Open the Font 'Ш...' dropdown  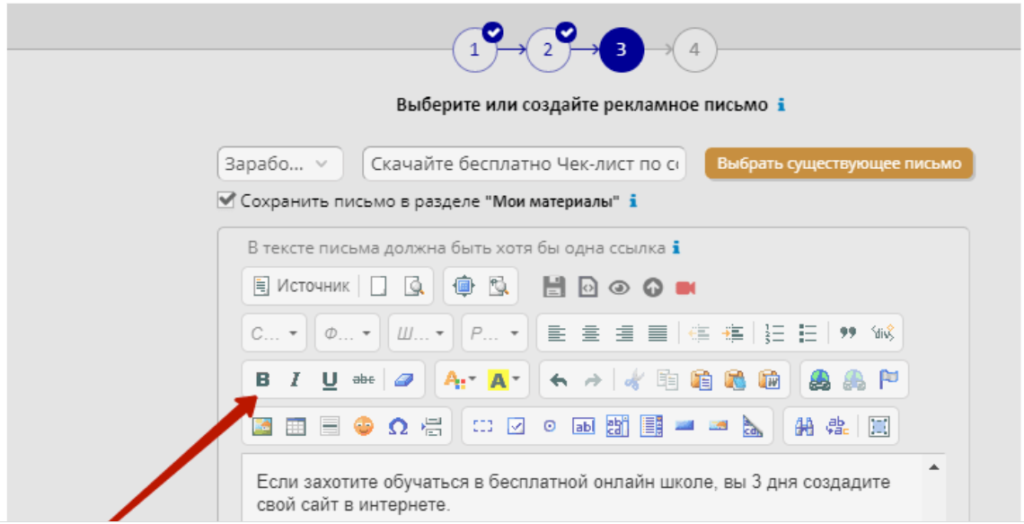(421, 333)
